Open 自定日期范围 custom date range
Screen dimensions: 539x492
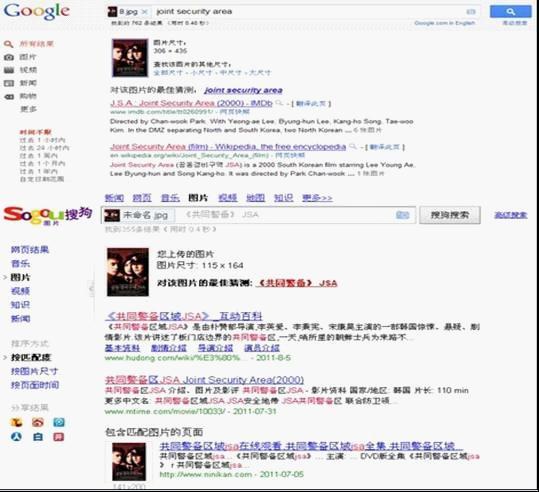coord(42,179)
